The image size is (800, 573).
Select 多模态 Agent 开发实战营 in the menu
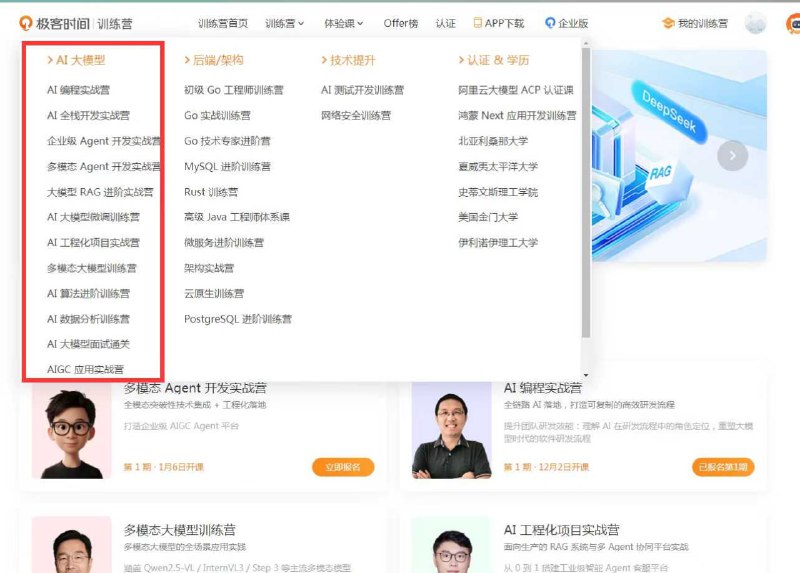104,167
